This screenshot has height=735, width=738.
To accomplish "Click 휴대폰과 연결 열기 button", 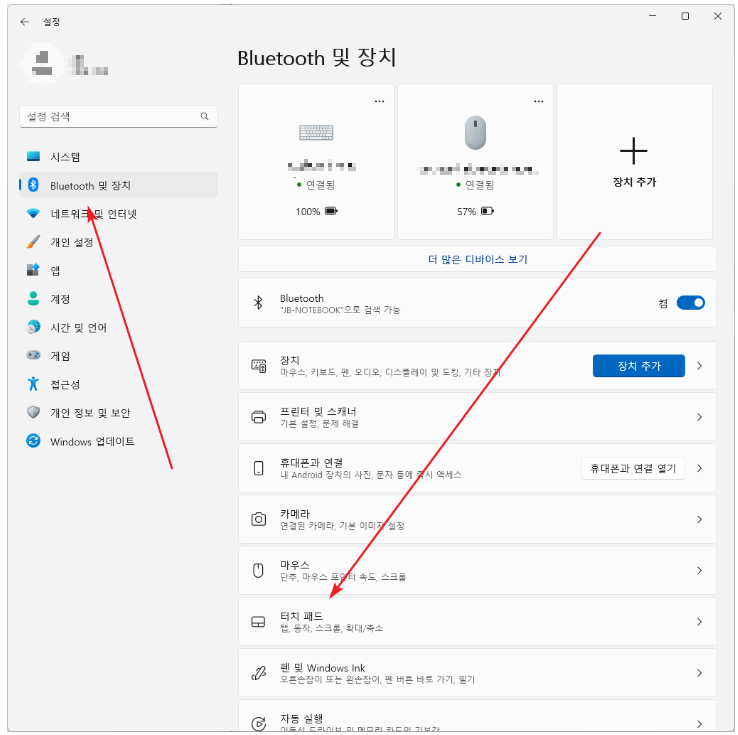I will coord(633,468).
